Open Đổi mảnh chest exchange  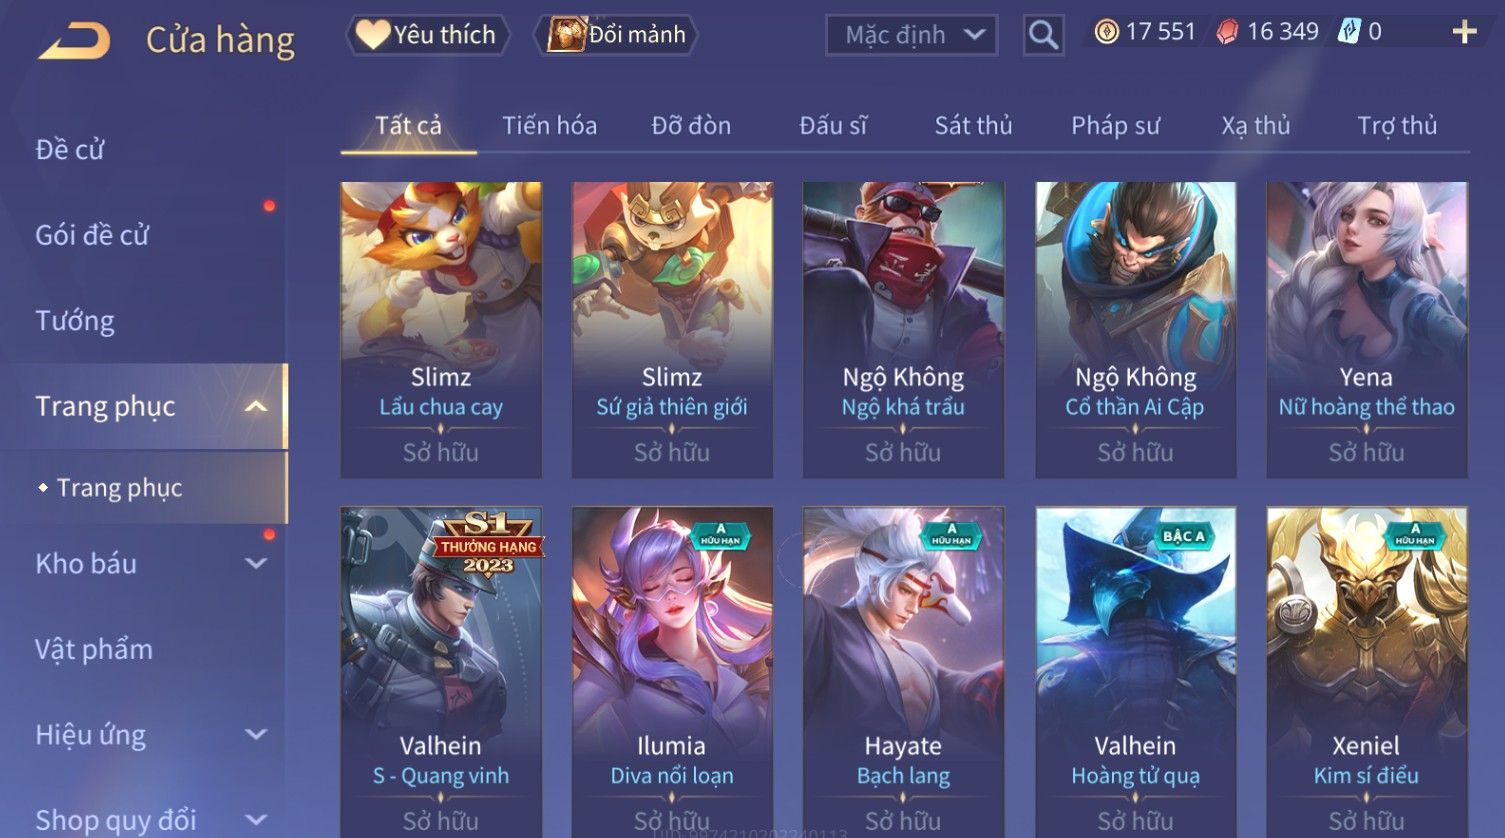pos(616,35)
